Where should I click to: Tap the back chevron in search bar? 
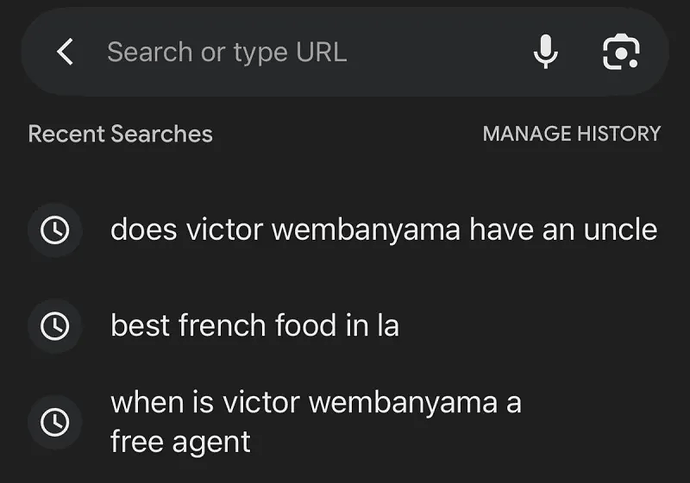click(x=65, y=52)
